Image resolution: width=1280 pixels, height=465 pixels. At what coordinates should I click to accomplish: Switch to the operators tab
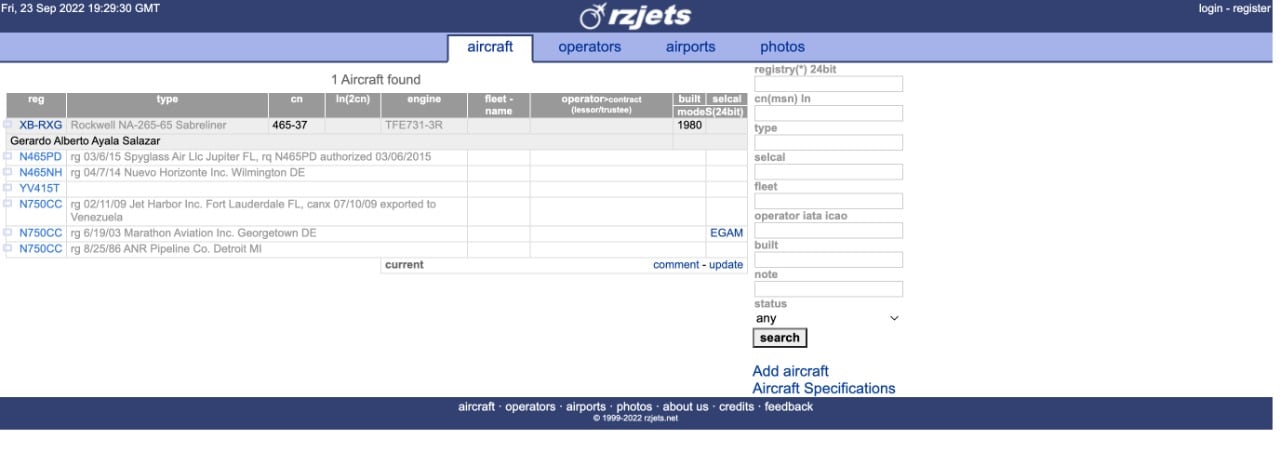pos(589,47)
